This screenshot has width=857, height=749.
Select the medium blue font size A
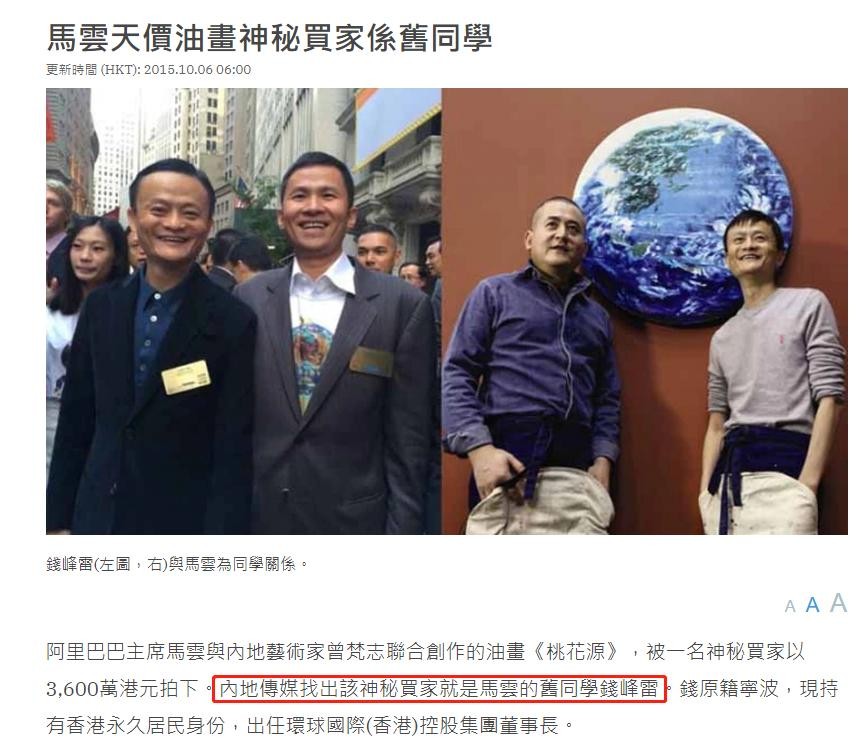pos(813,605)
